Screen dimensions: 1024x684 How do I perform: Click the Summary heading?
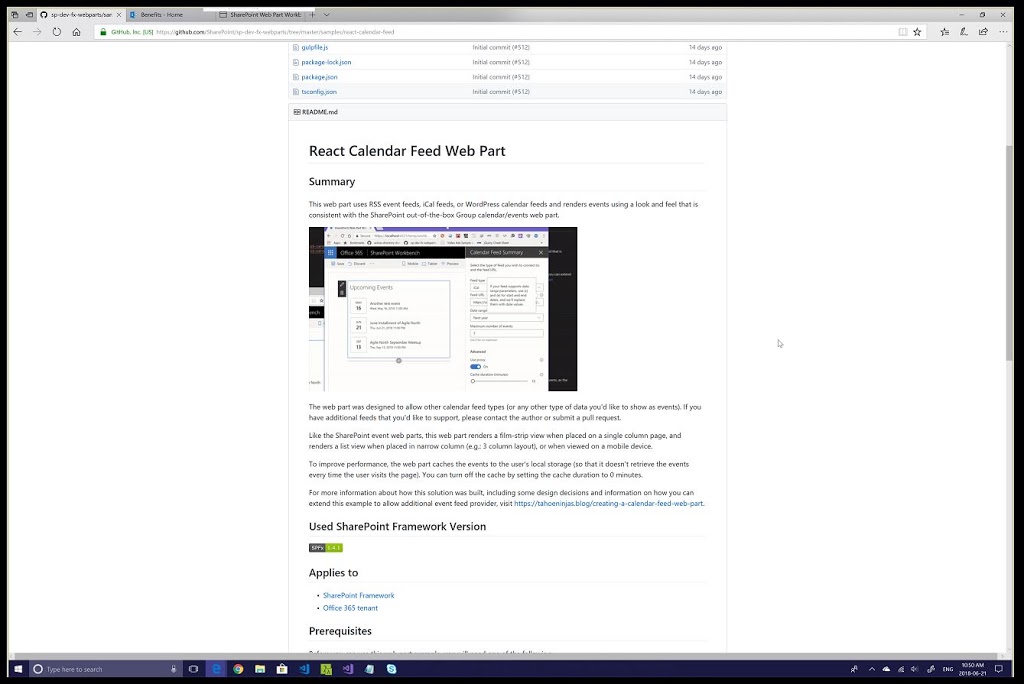(x=332, y=182)
